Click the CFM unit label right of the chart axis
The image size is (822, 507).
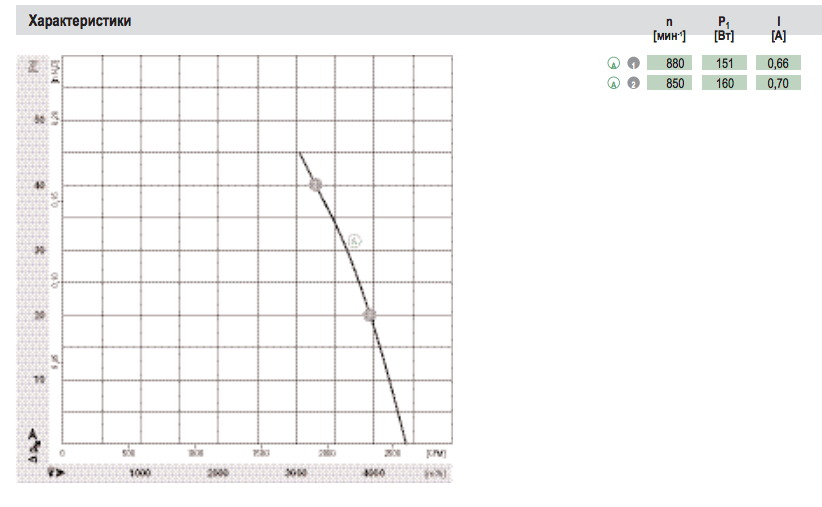436,453
